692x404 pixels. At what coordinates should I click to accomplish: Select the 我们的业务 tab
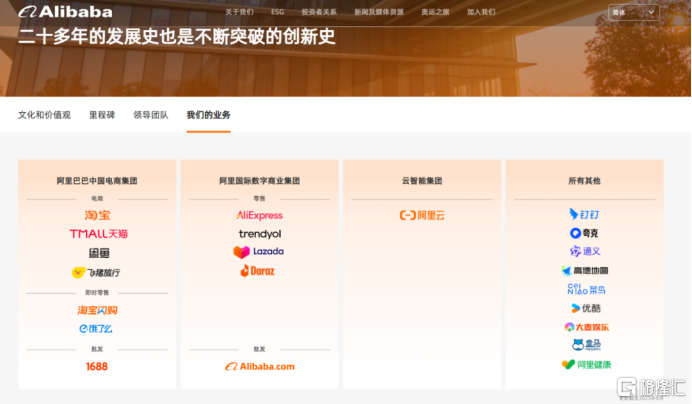(208, 115)
